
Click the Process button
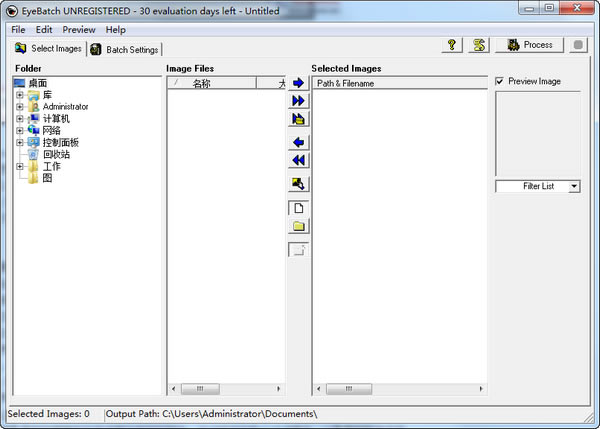[x=530, y=45]
